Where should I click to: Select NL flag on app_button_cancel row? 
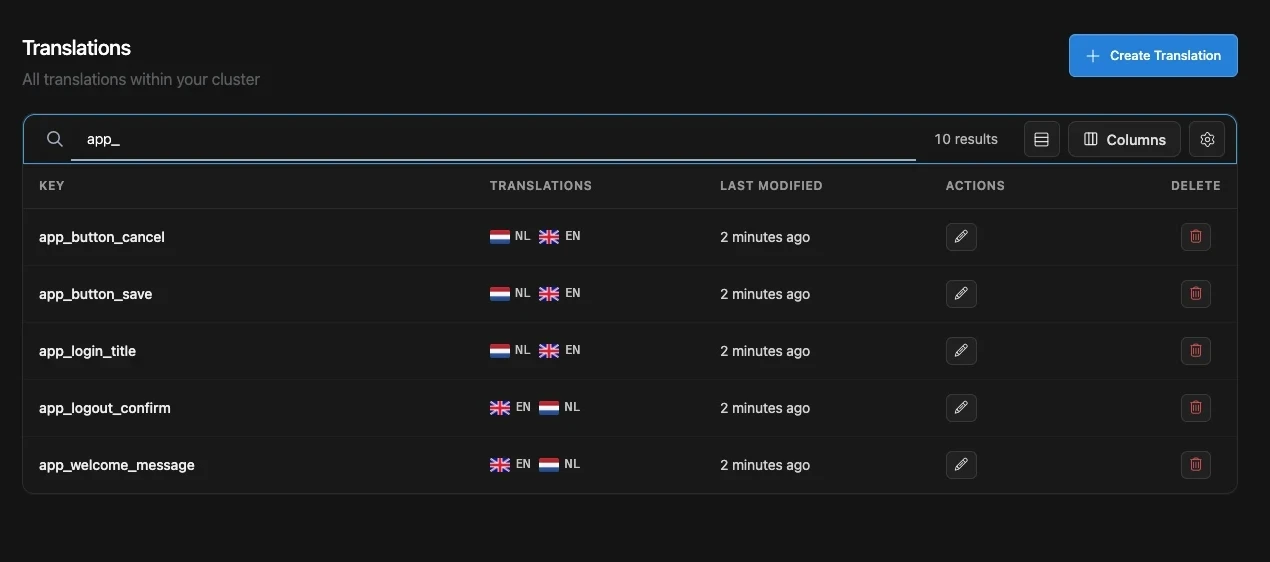point(499,237)
